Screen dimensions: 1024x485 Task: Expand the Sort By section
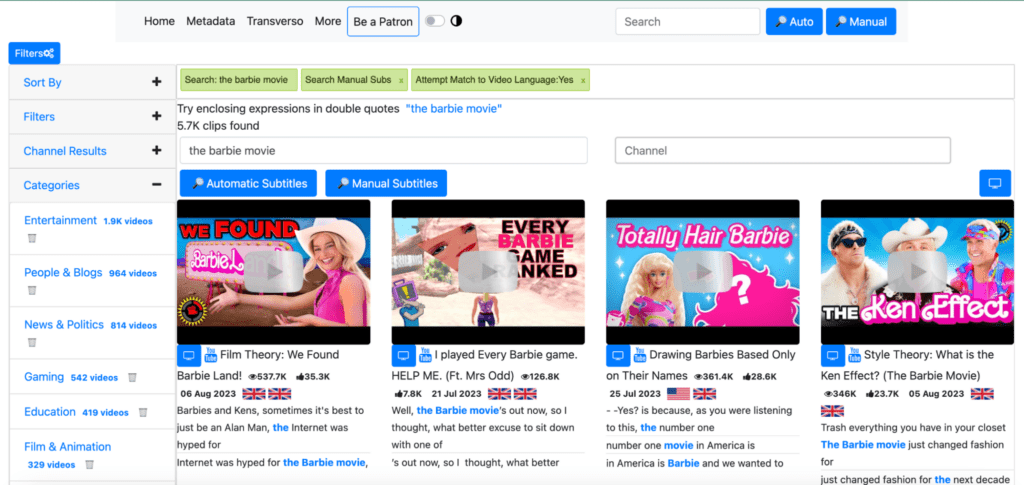pyautogui.click(x=92, y=82)
